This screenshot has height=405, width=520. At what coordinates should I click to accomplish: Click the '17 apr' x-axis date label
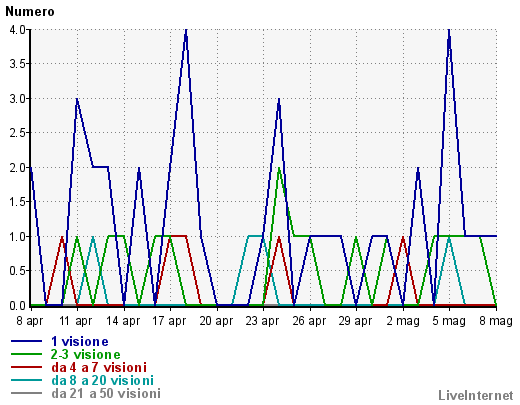pyautogui.click(x=169, y=321)
